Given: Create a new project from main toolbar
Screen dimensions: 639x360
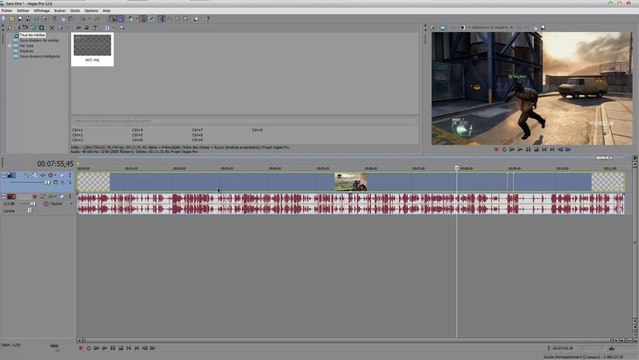Looking at the screenshot, I should (x=4, y=19).
